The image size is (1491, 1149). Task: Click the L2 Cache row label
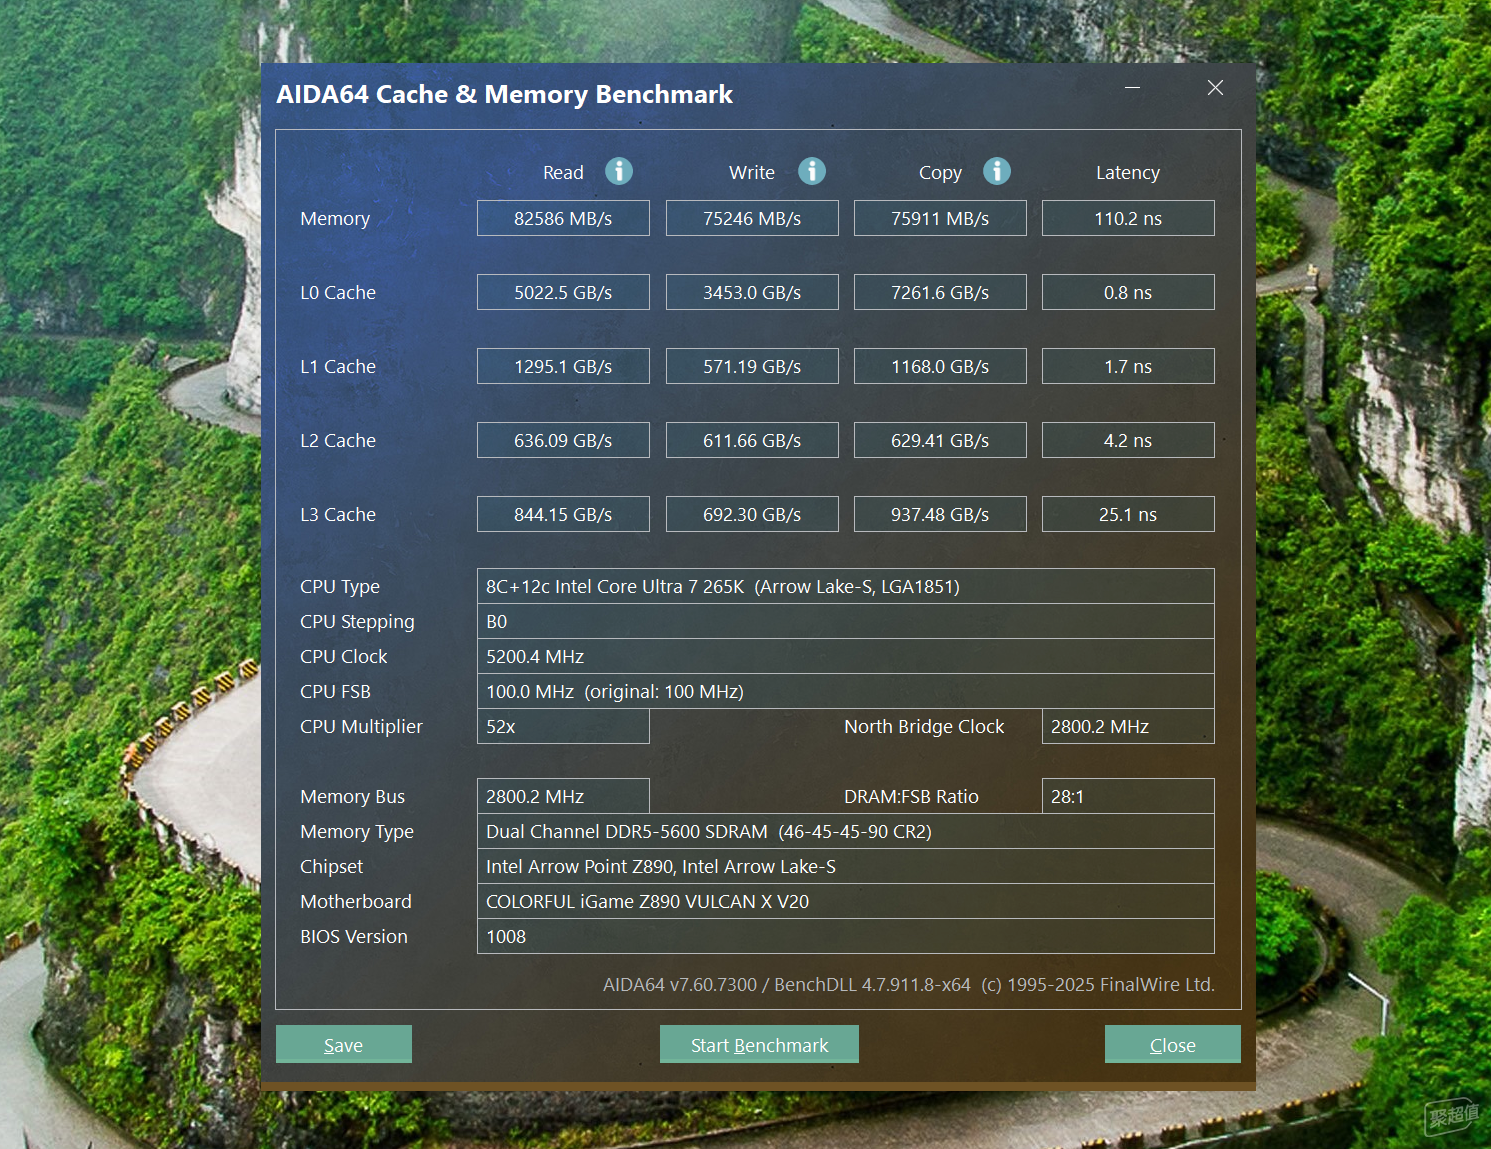point(338,440)
